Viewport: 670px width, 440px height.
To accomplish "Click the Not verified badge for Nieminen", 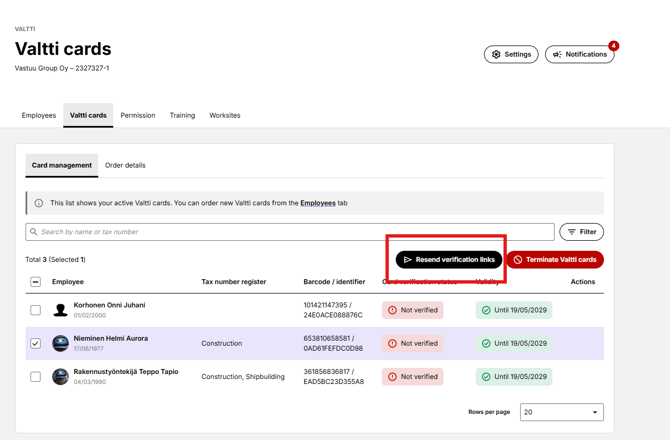I will coord(413,343).
